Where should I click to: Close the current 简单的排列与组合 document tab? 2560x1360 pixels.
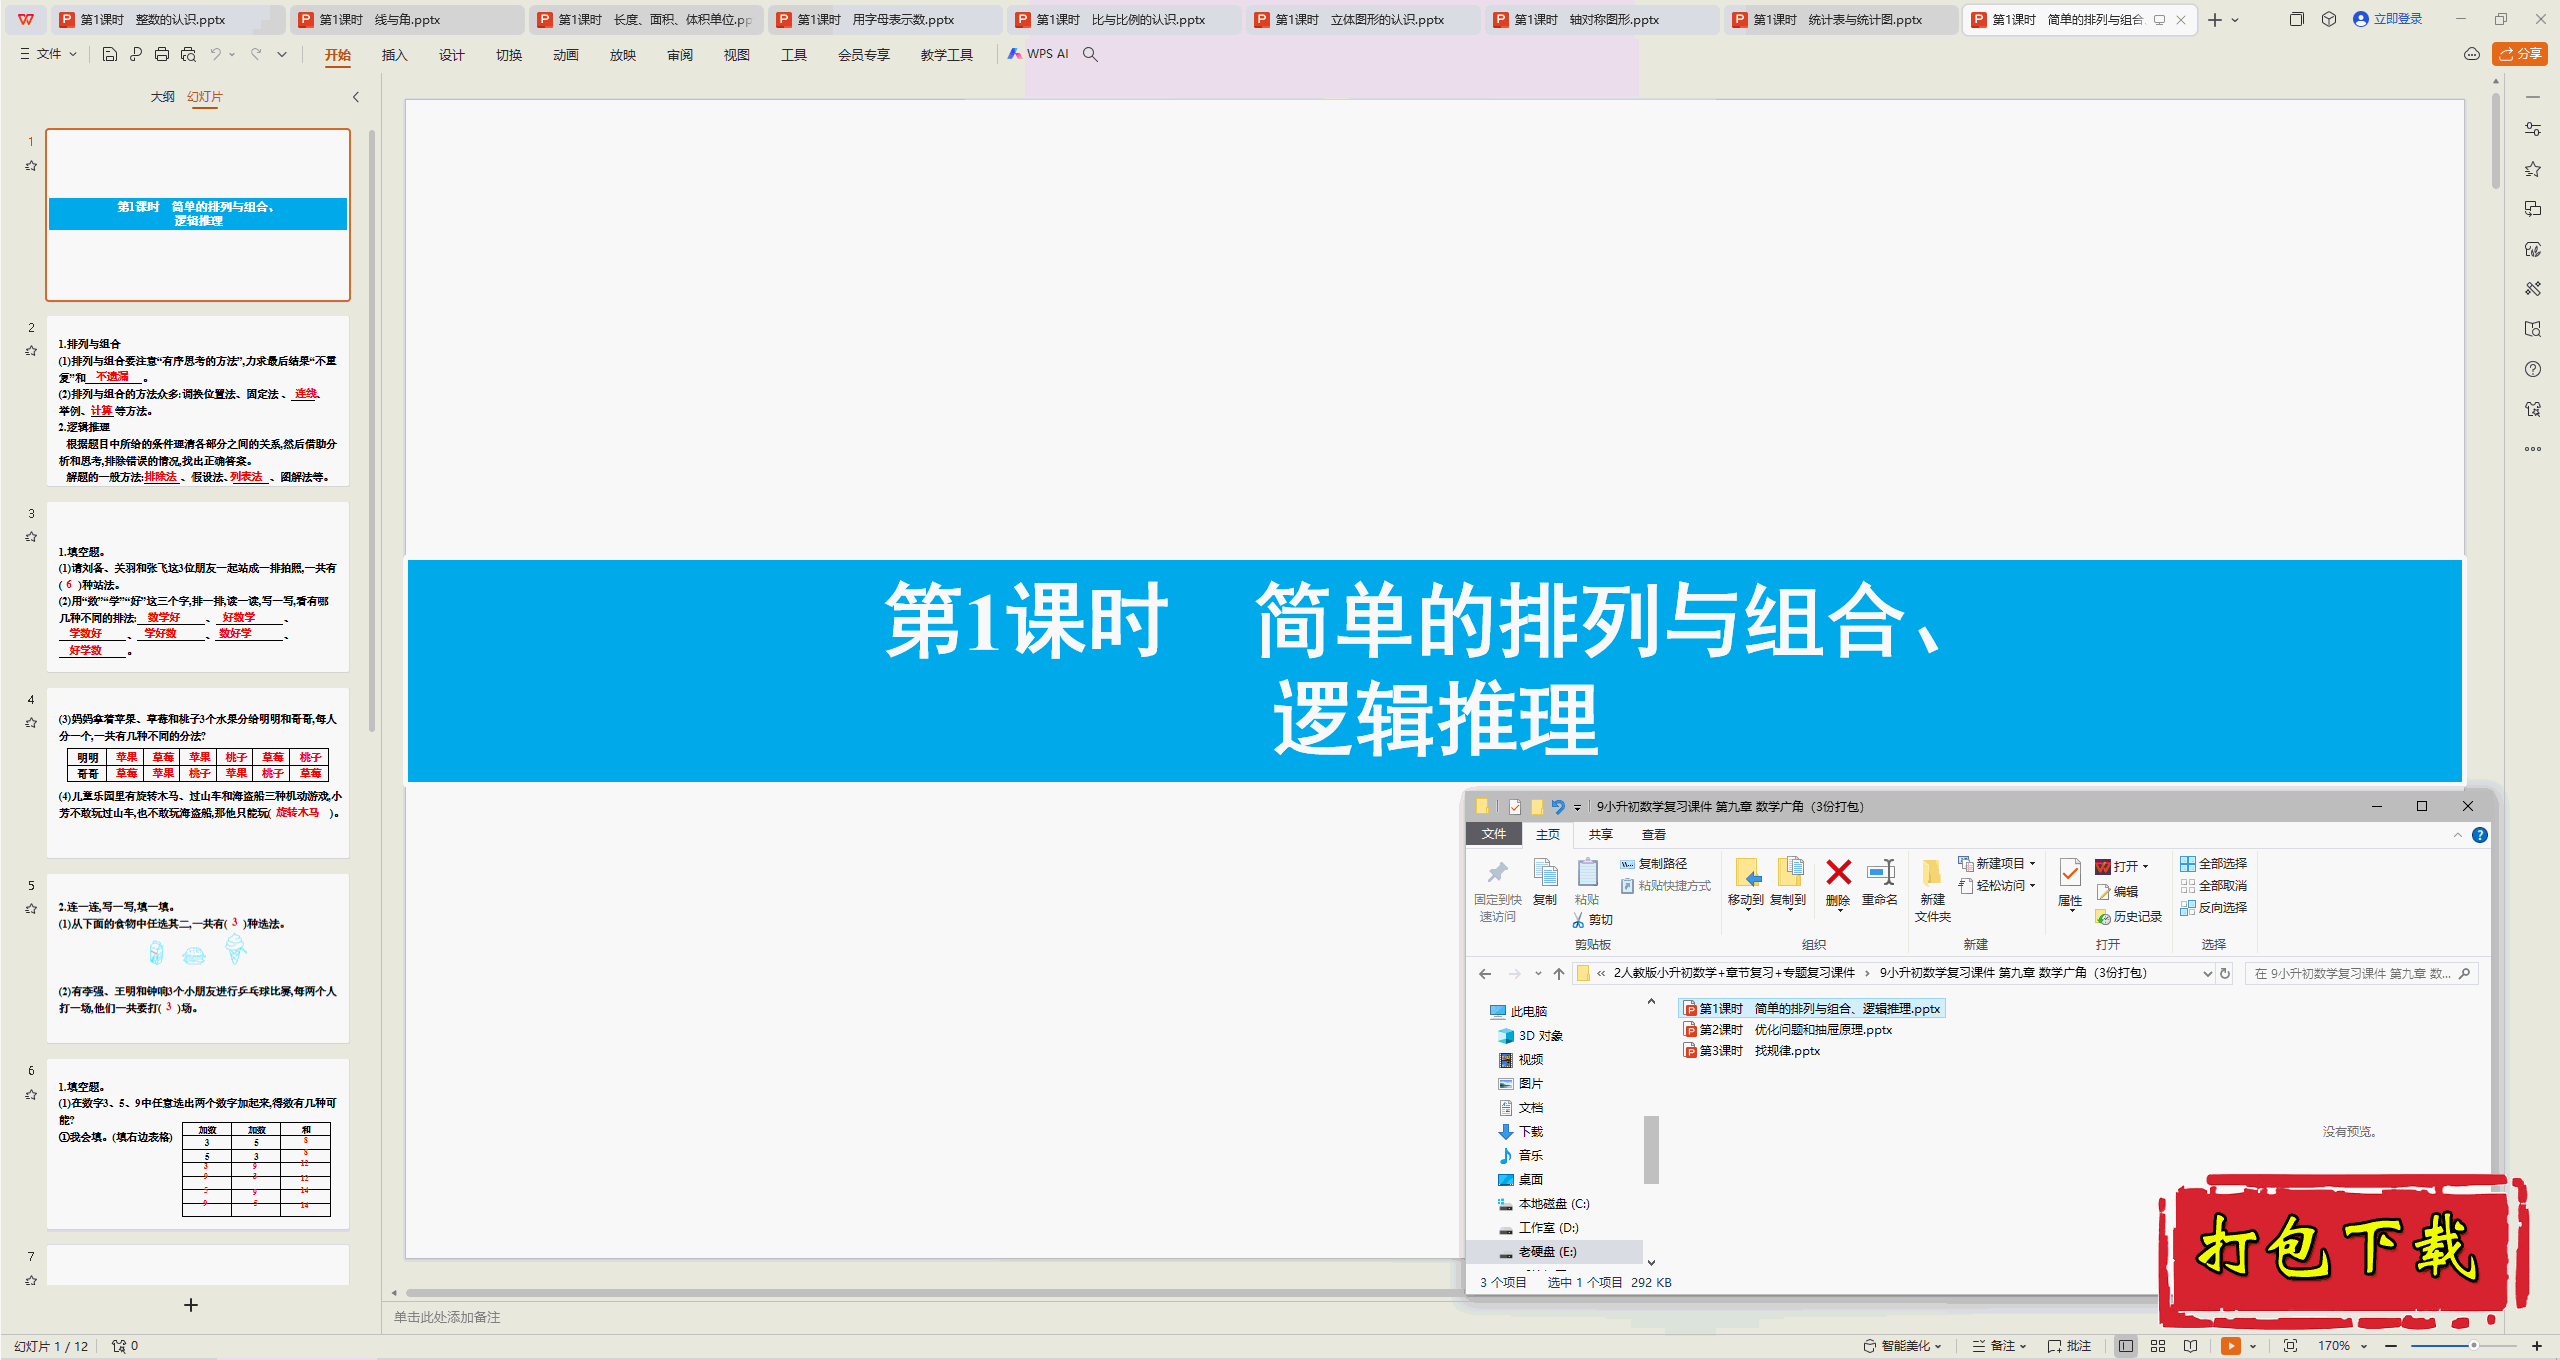2181,19
